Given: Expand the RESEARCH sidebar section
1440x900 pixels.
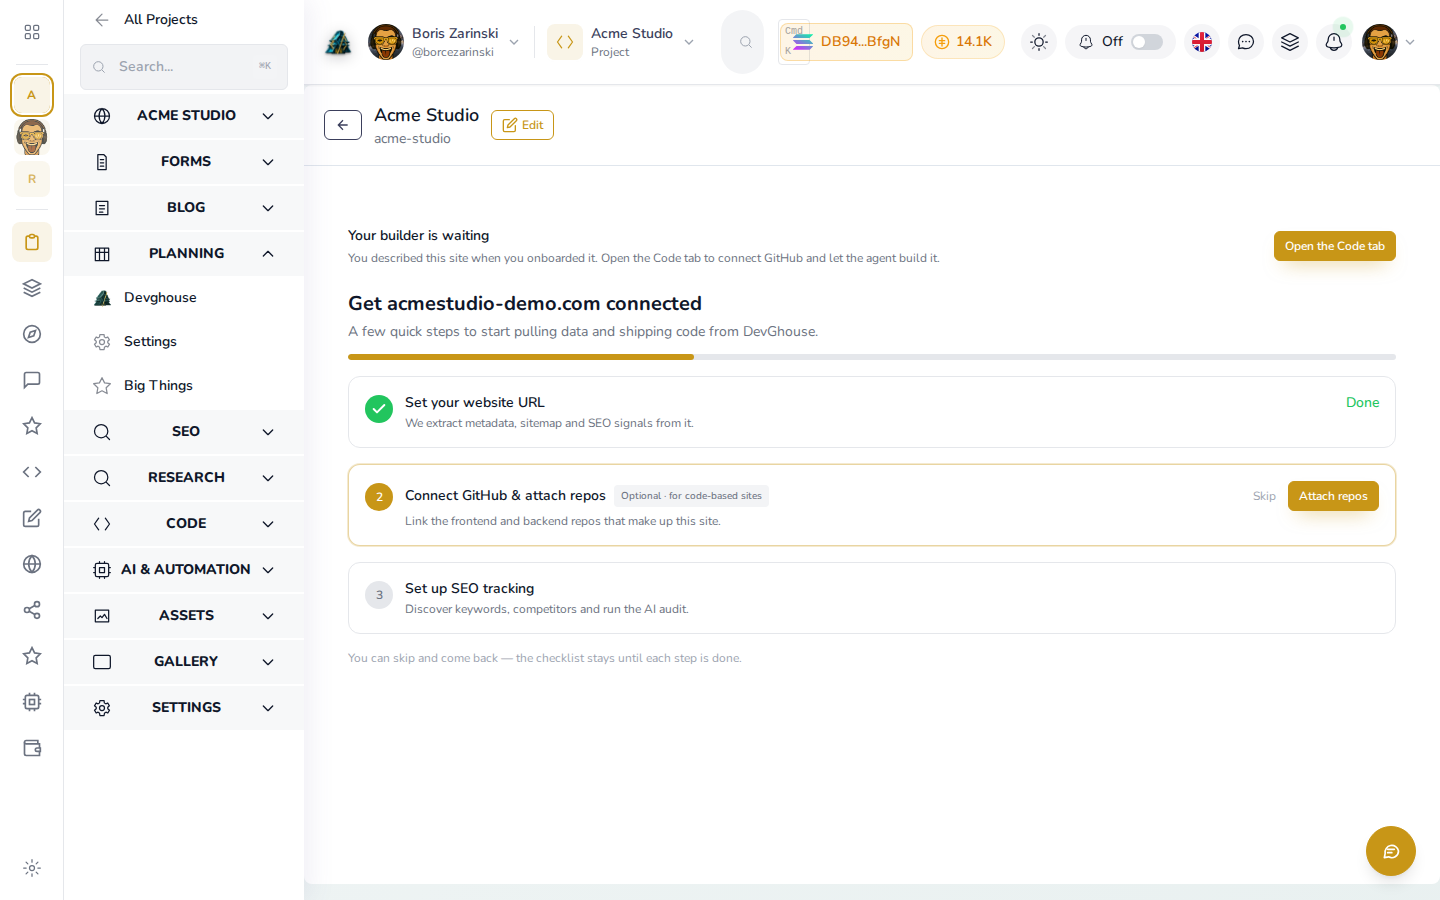Looking at the screenshot, I should [184, 478].
